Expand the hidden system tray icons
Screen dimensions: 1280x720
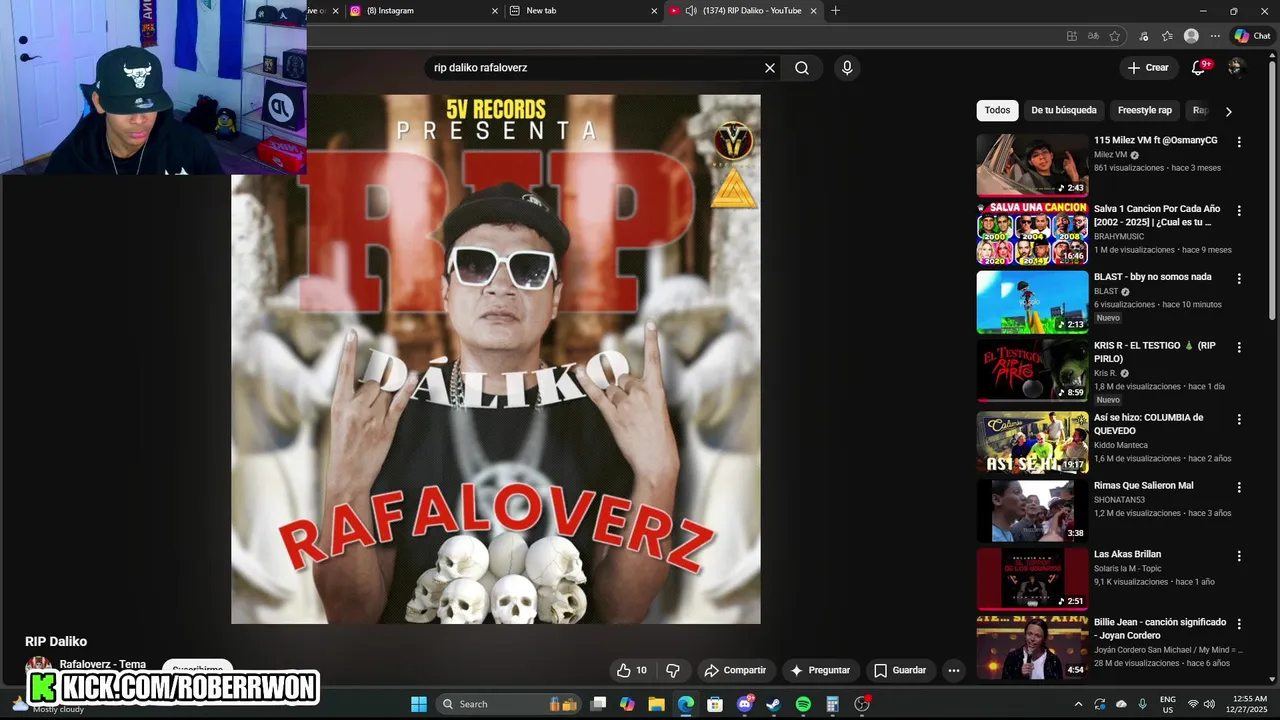(1078, 704)
